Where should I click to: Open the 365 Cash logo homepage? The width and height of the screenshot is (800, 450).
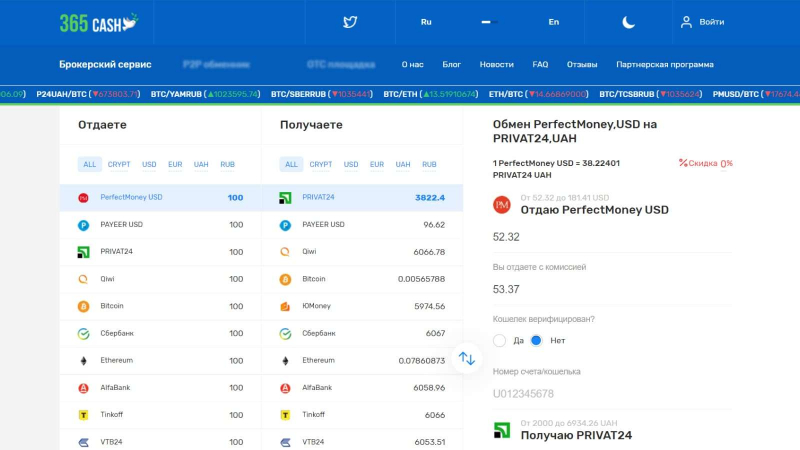click(99, 23)
